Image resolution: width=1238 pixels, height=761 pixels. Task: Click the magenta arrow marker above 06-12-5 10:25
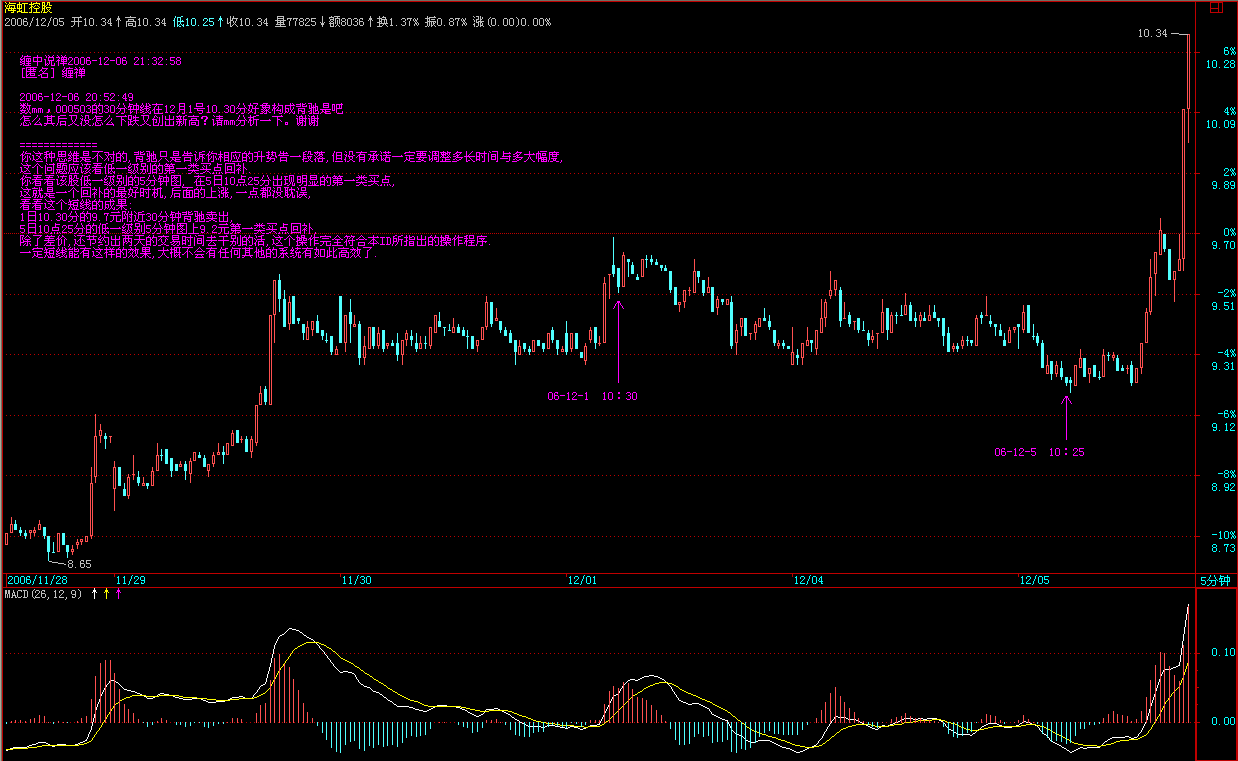point(1066,416)
